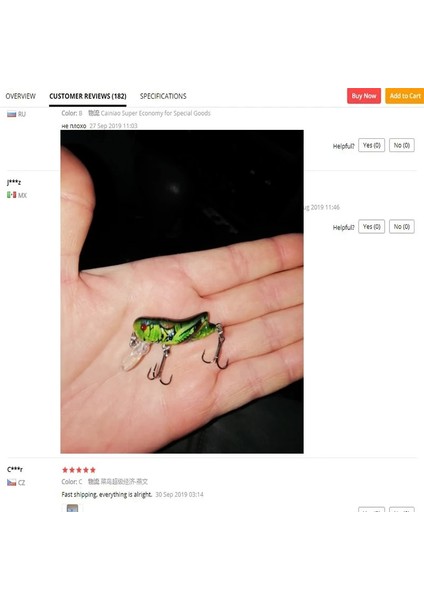Select reviewer name C***r
Screen dimensions: 424x600
pyautogui.click(x=15, y=469)
